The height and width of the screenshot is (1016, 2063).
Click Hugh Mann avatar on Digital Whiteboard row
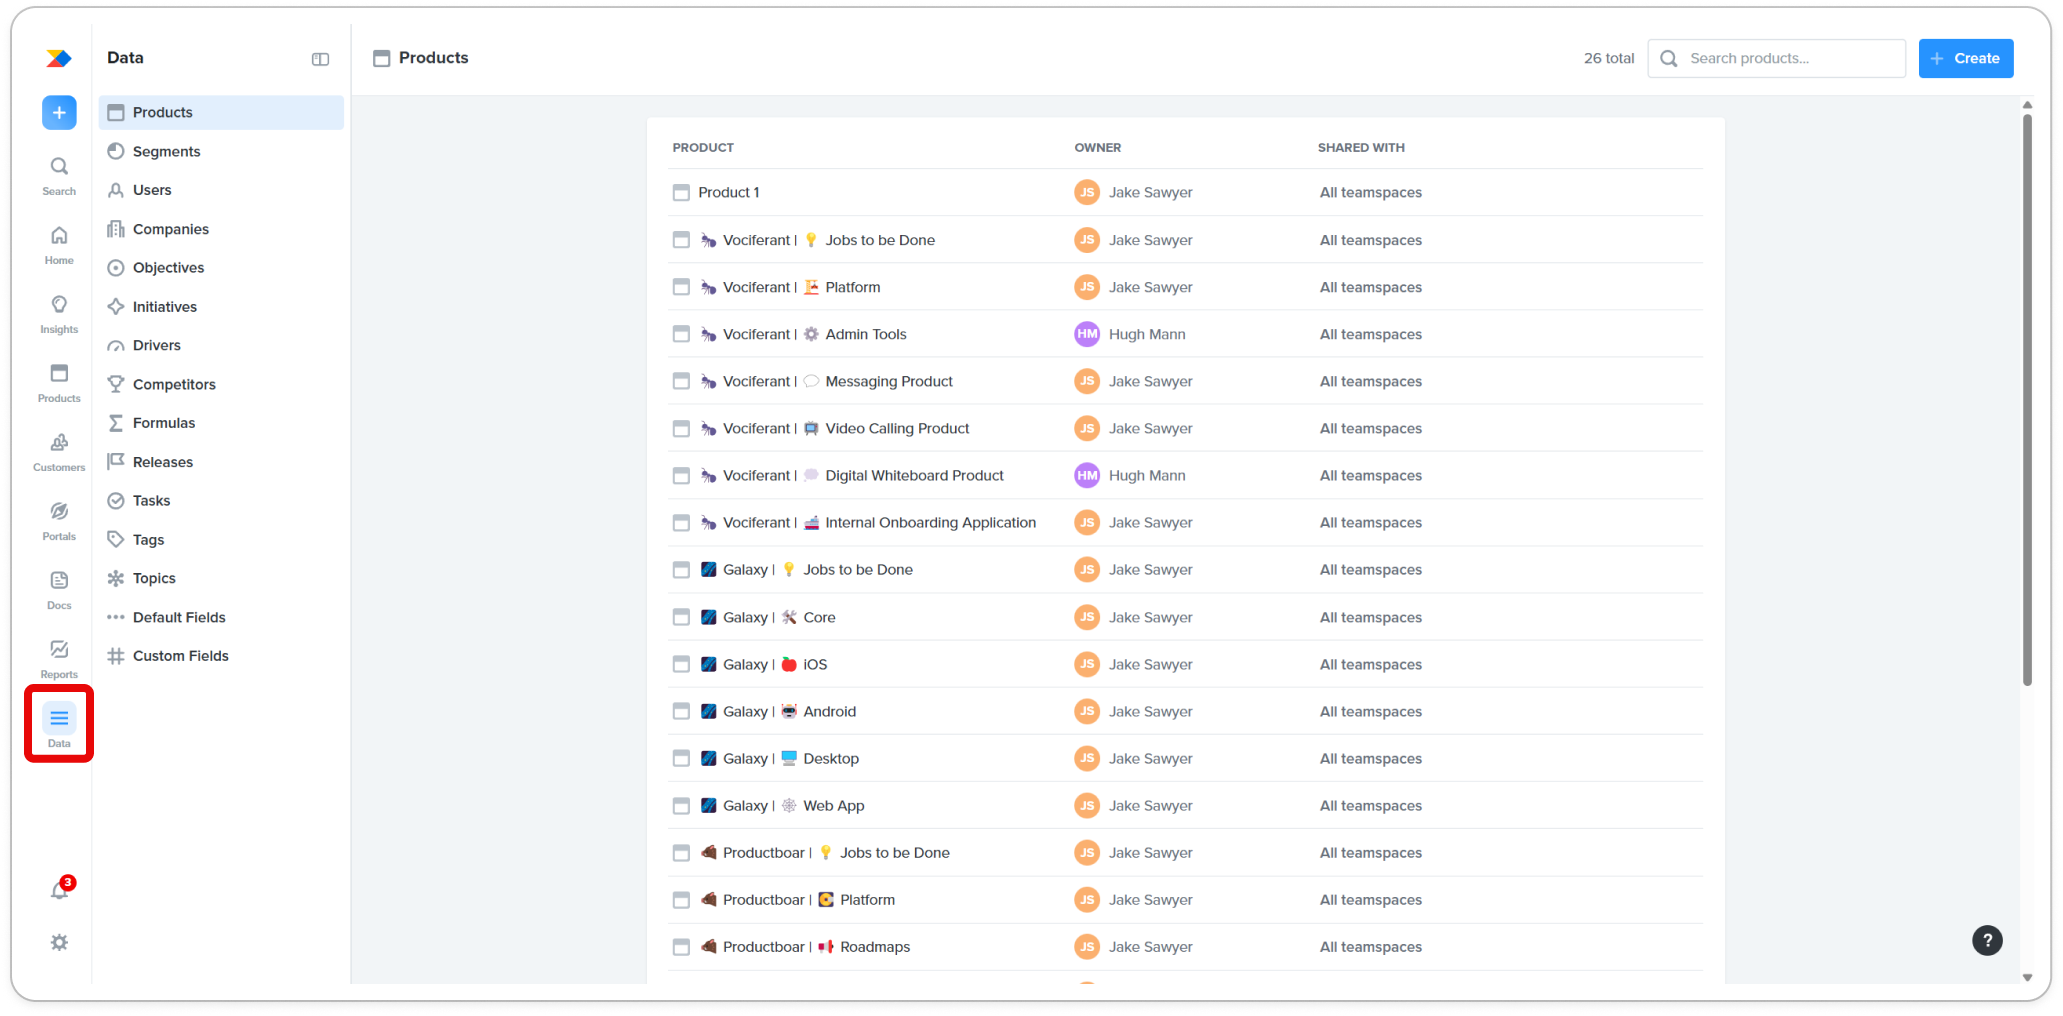(1087, 475)
